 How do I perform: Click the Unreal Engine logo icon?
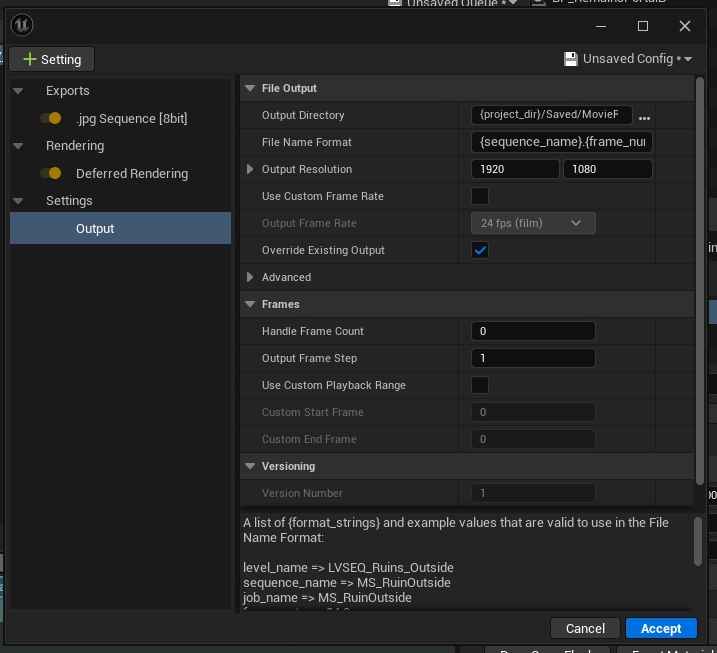point(22,25)
